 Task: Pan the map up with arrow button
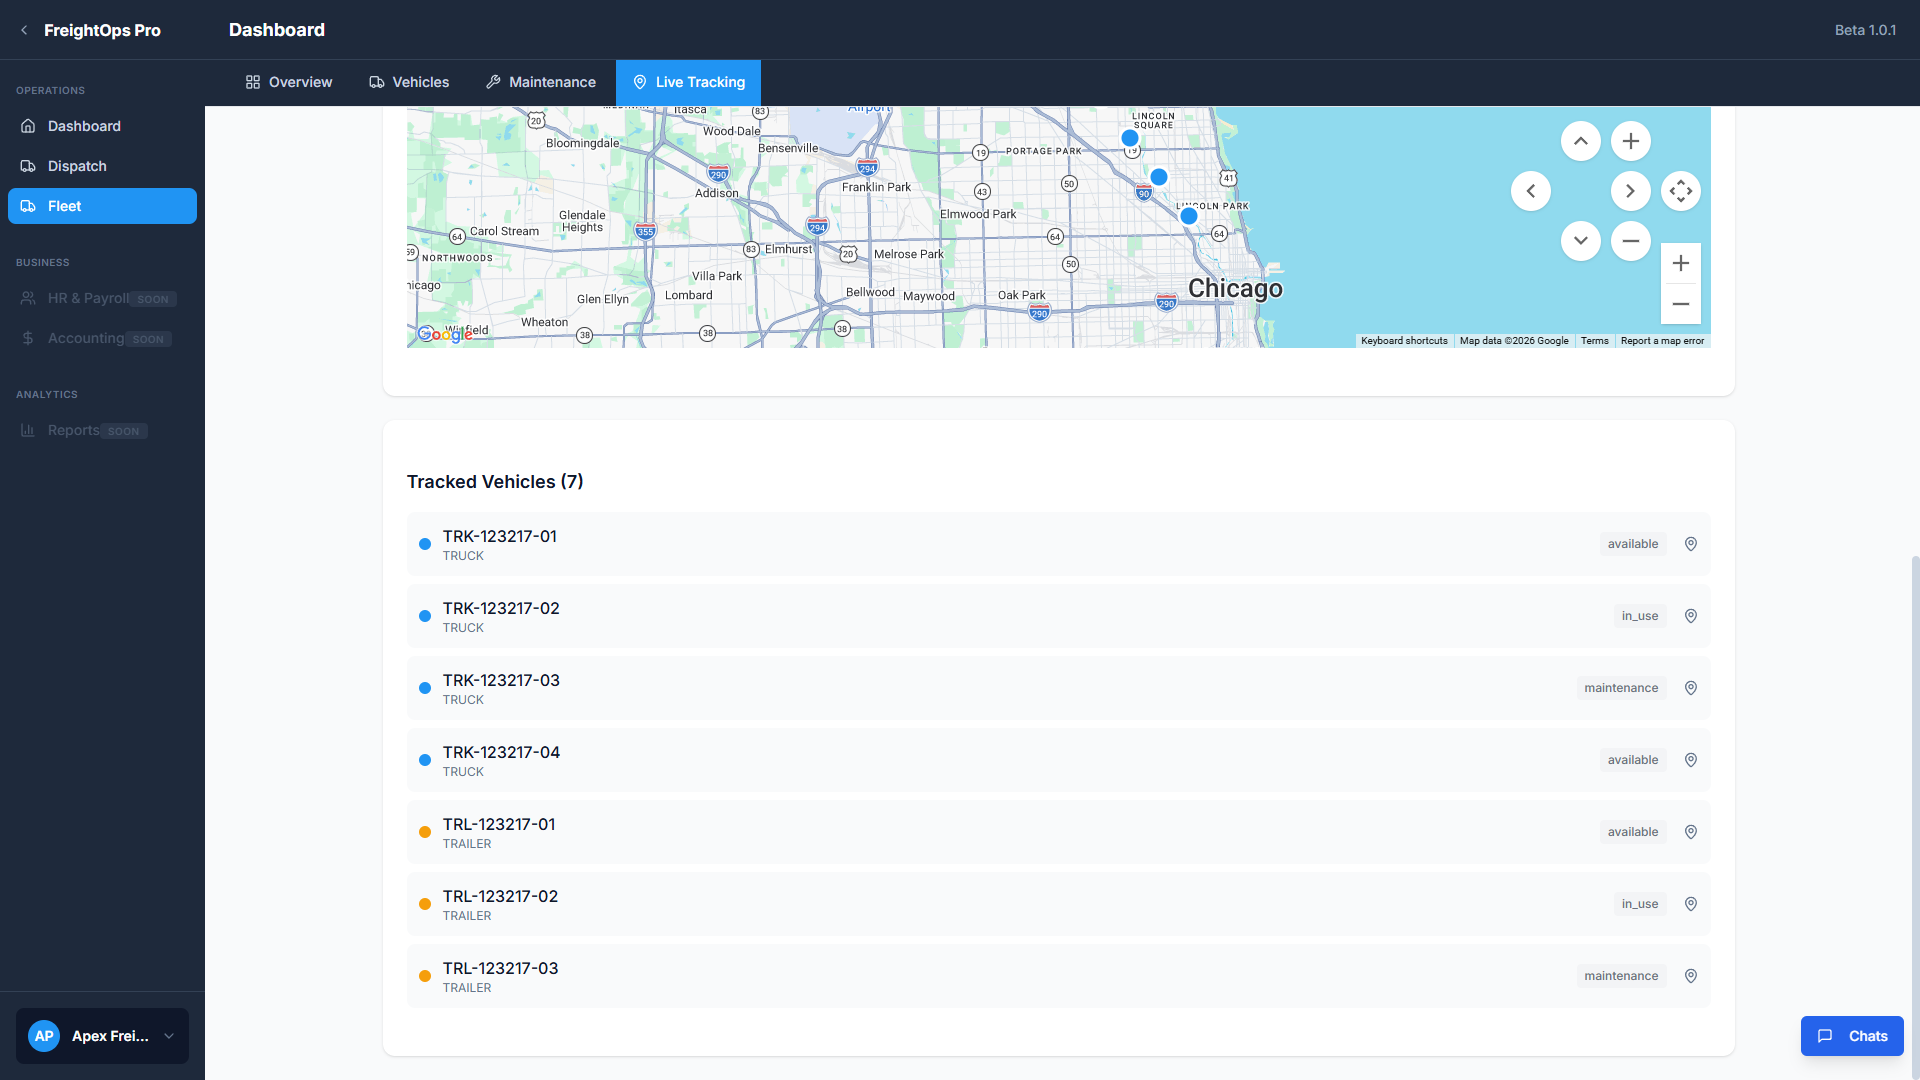pyautogui.click(x=1580, y=141)
